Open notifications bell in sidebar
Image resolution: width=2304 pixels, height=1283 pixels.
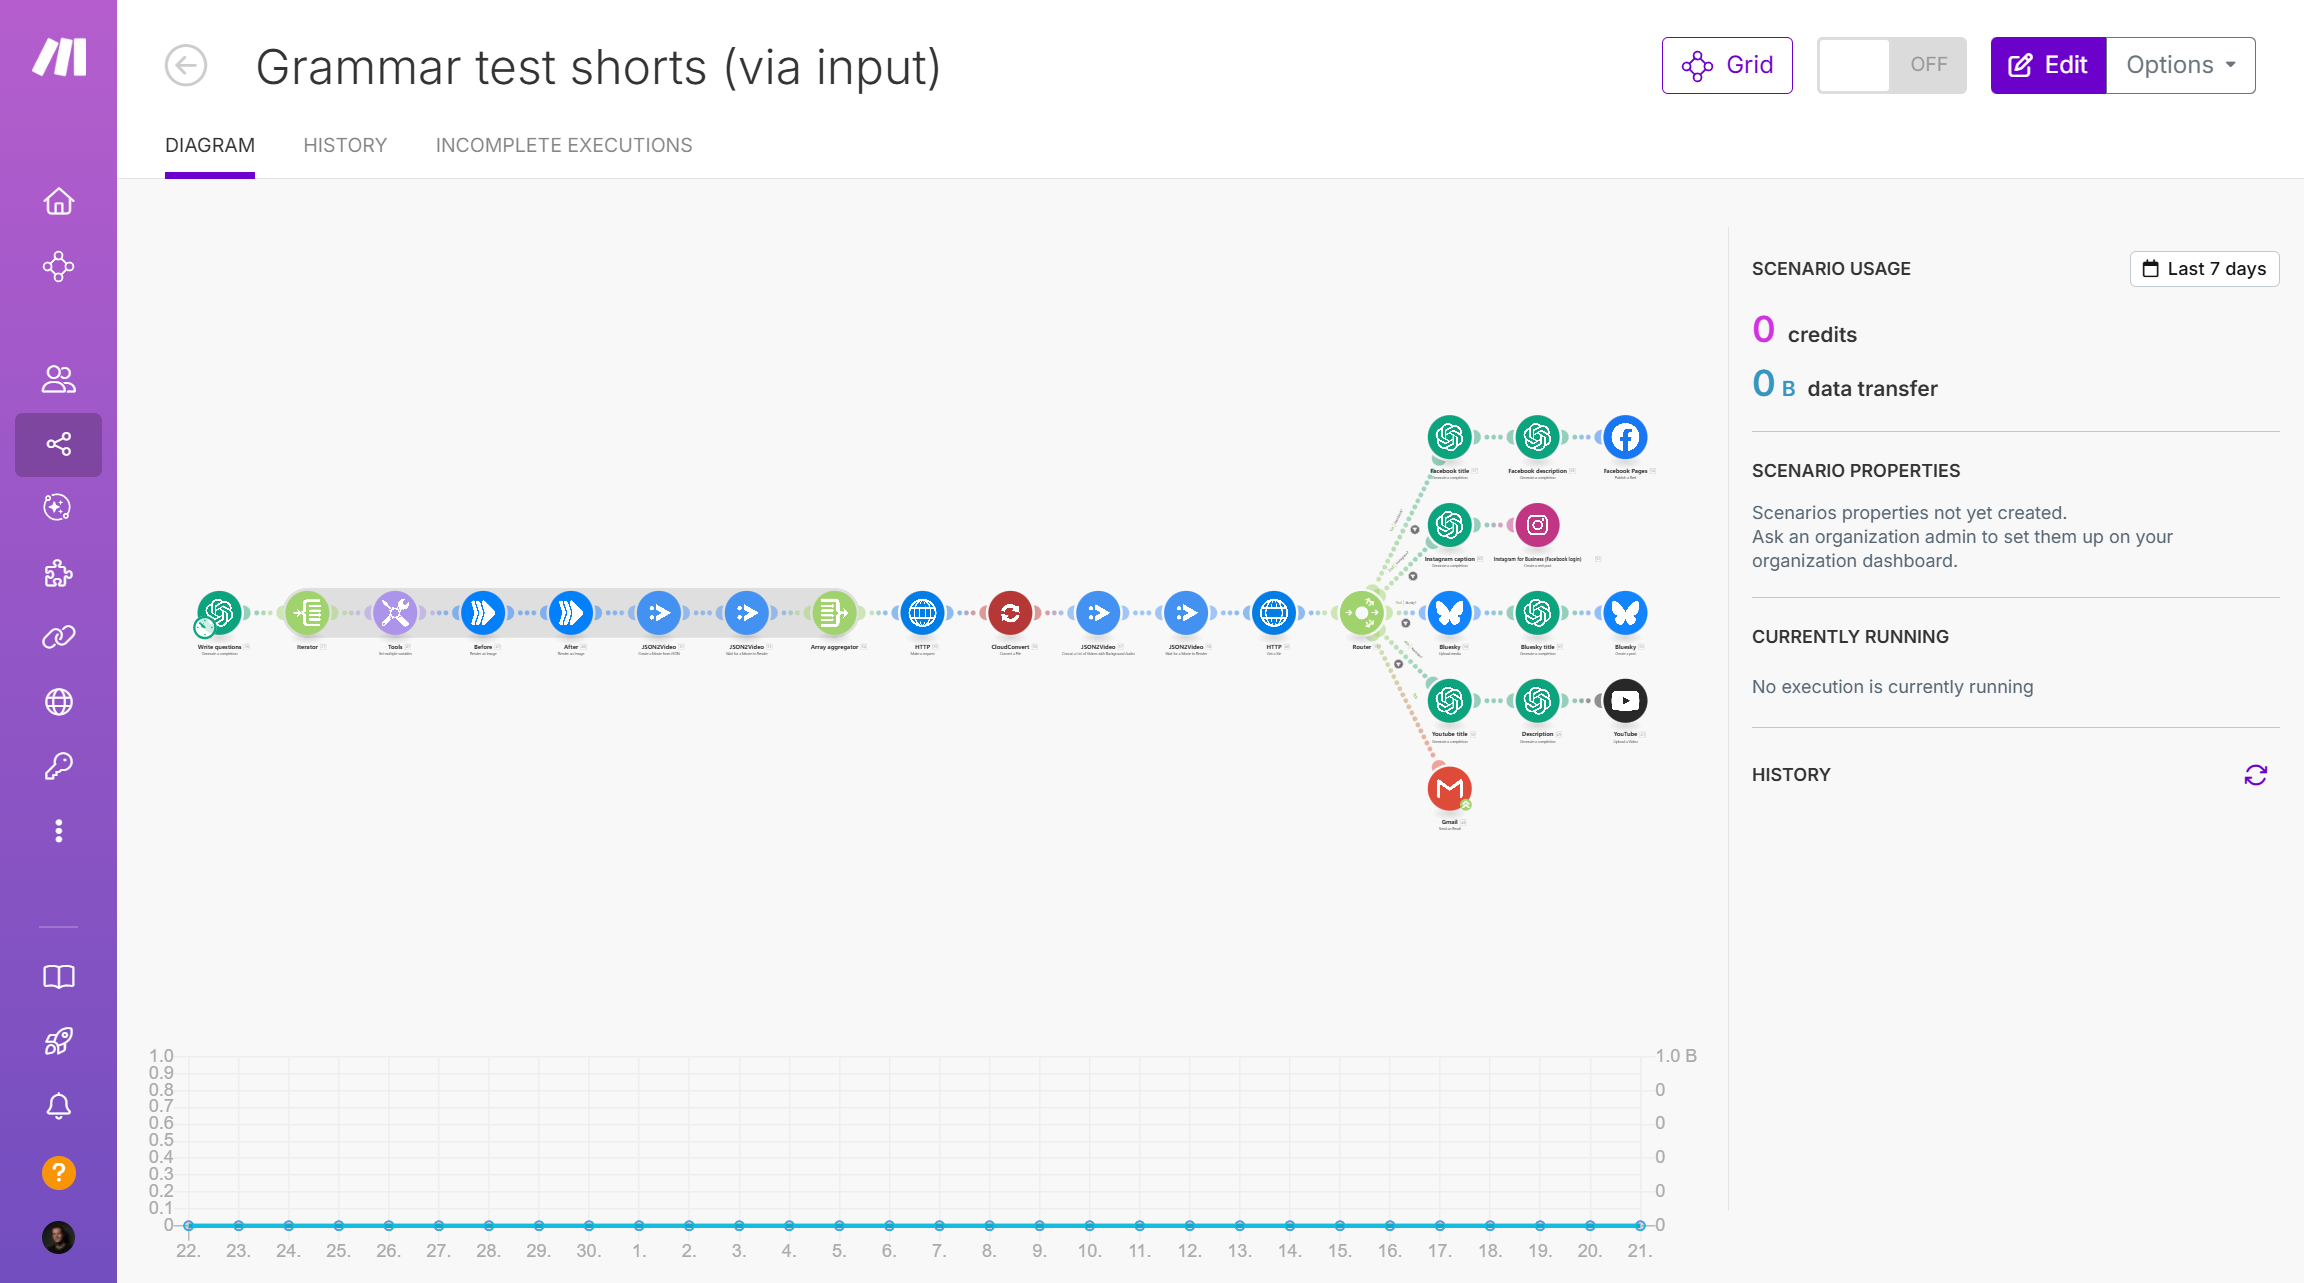coord(59,1106)
